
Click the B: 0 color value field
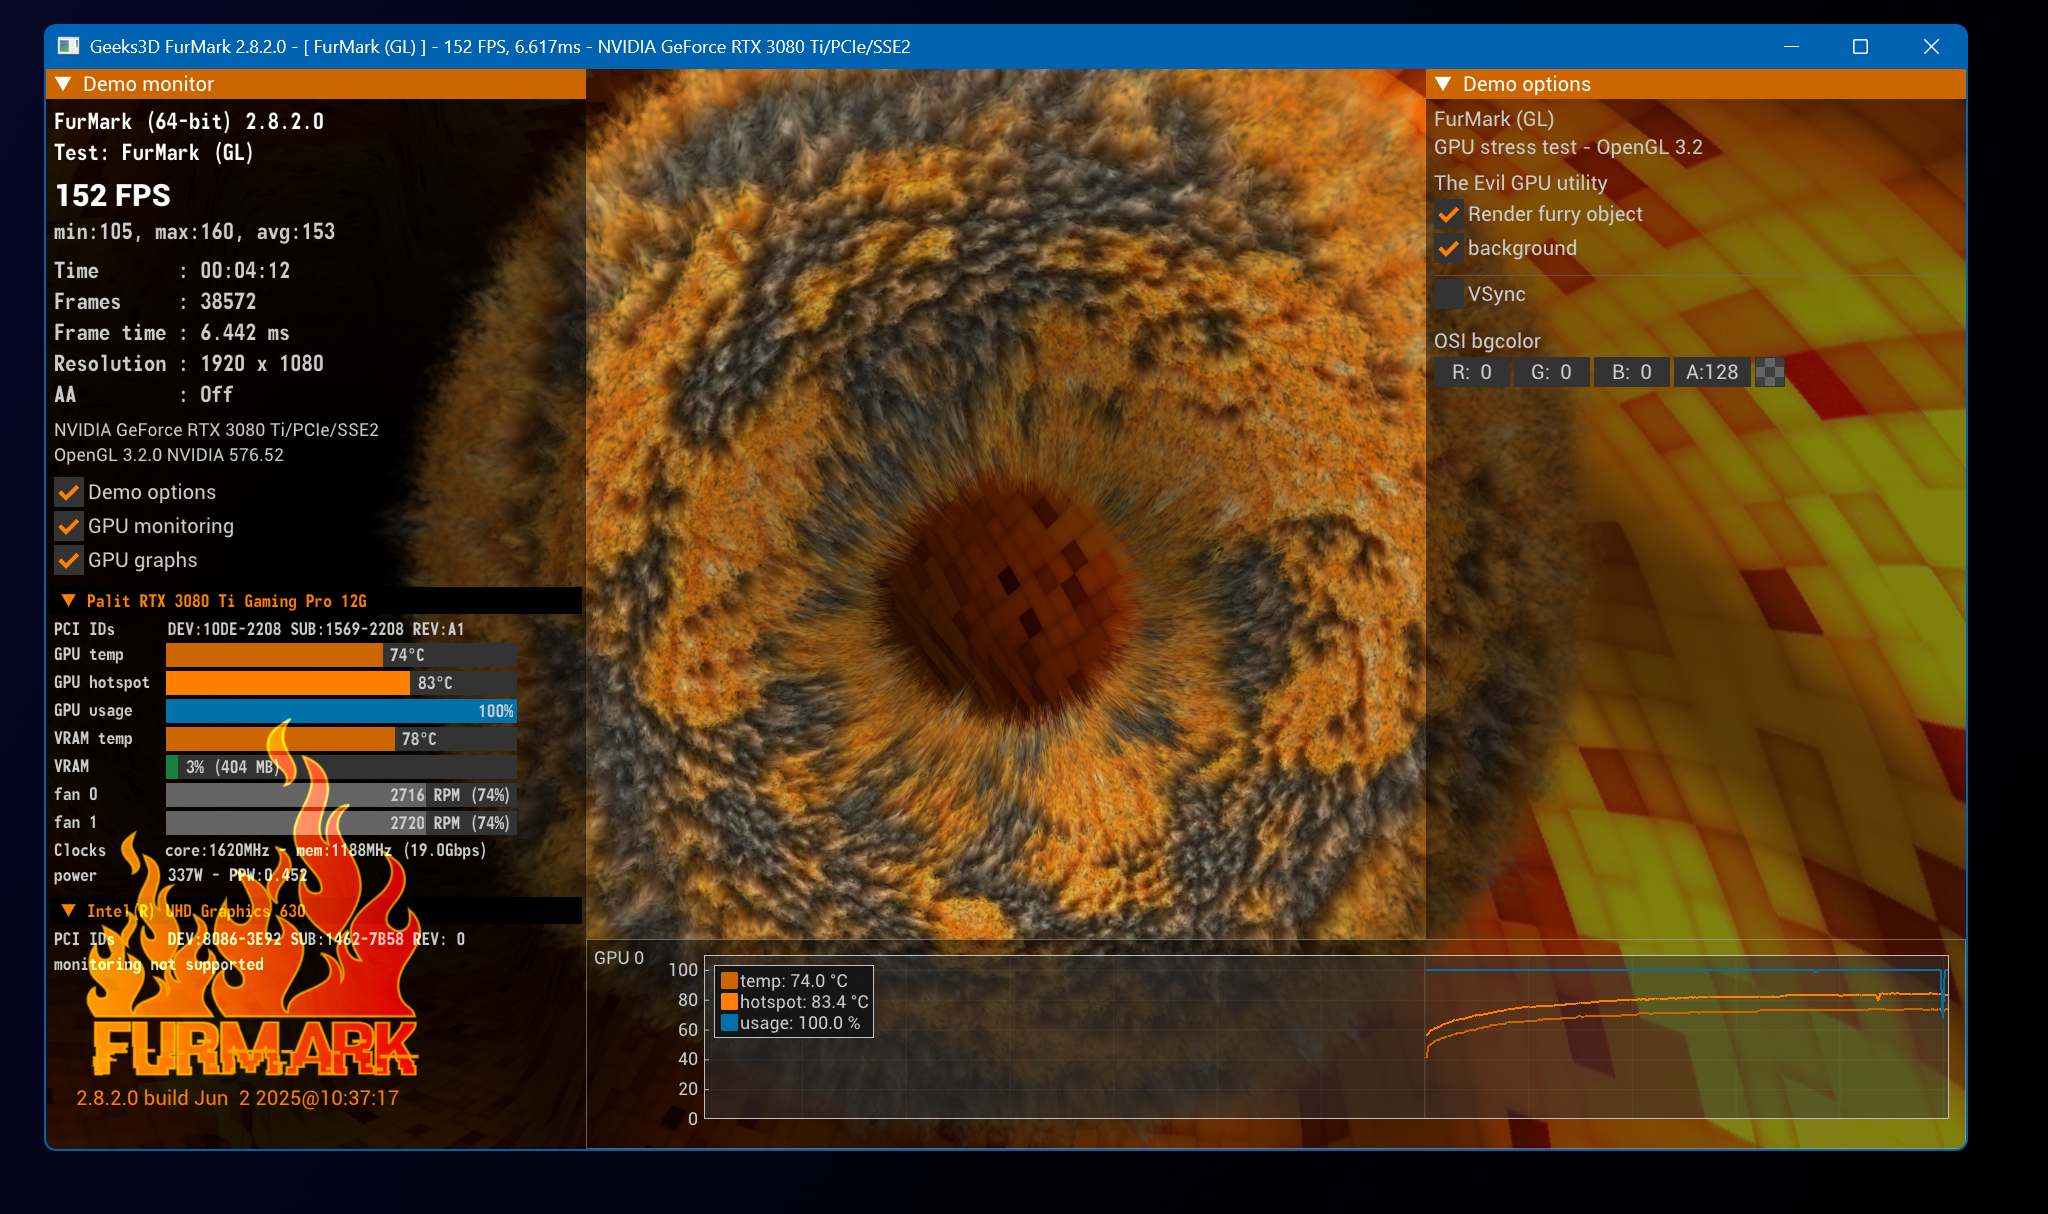[x=1631, y=372]
